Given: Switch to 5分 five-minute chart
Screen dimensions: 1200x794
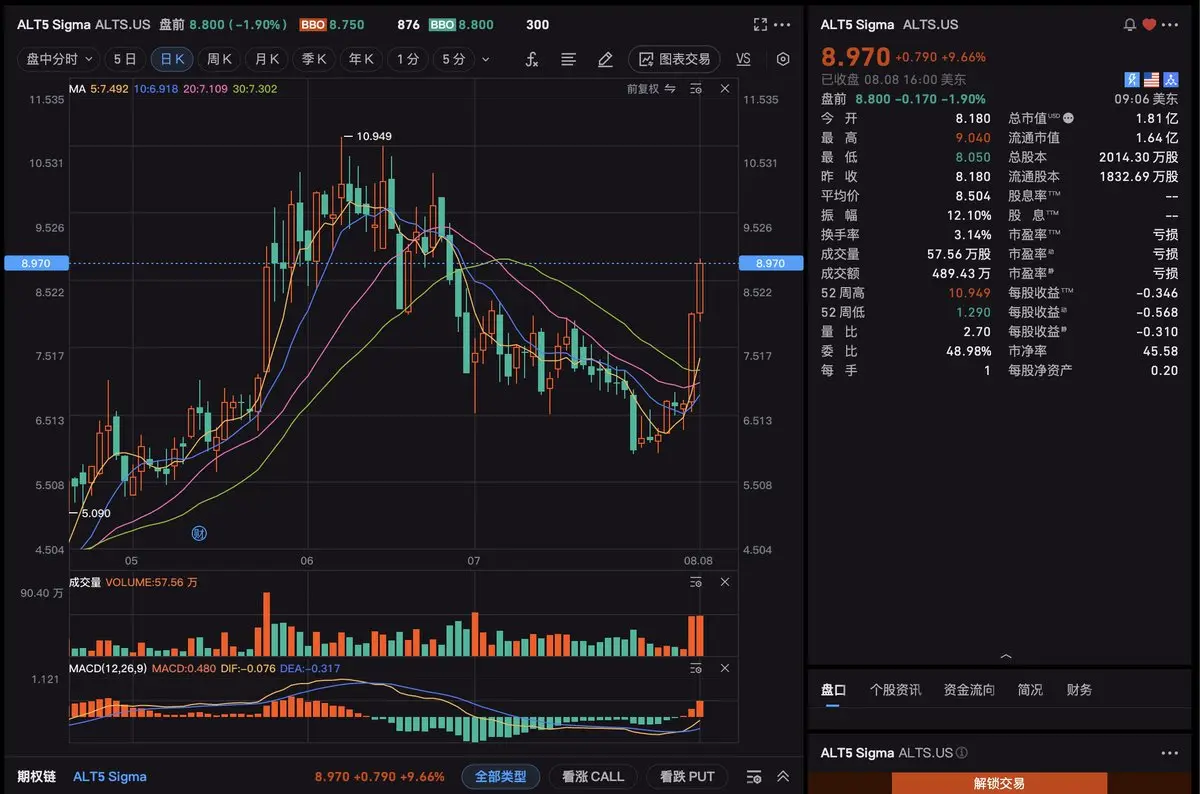Looking at the screenshot, I should click(454, 59).
